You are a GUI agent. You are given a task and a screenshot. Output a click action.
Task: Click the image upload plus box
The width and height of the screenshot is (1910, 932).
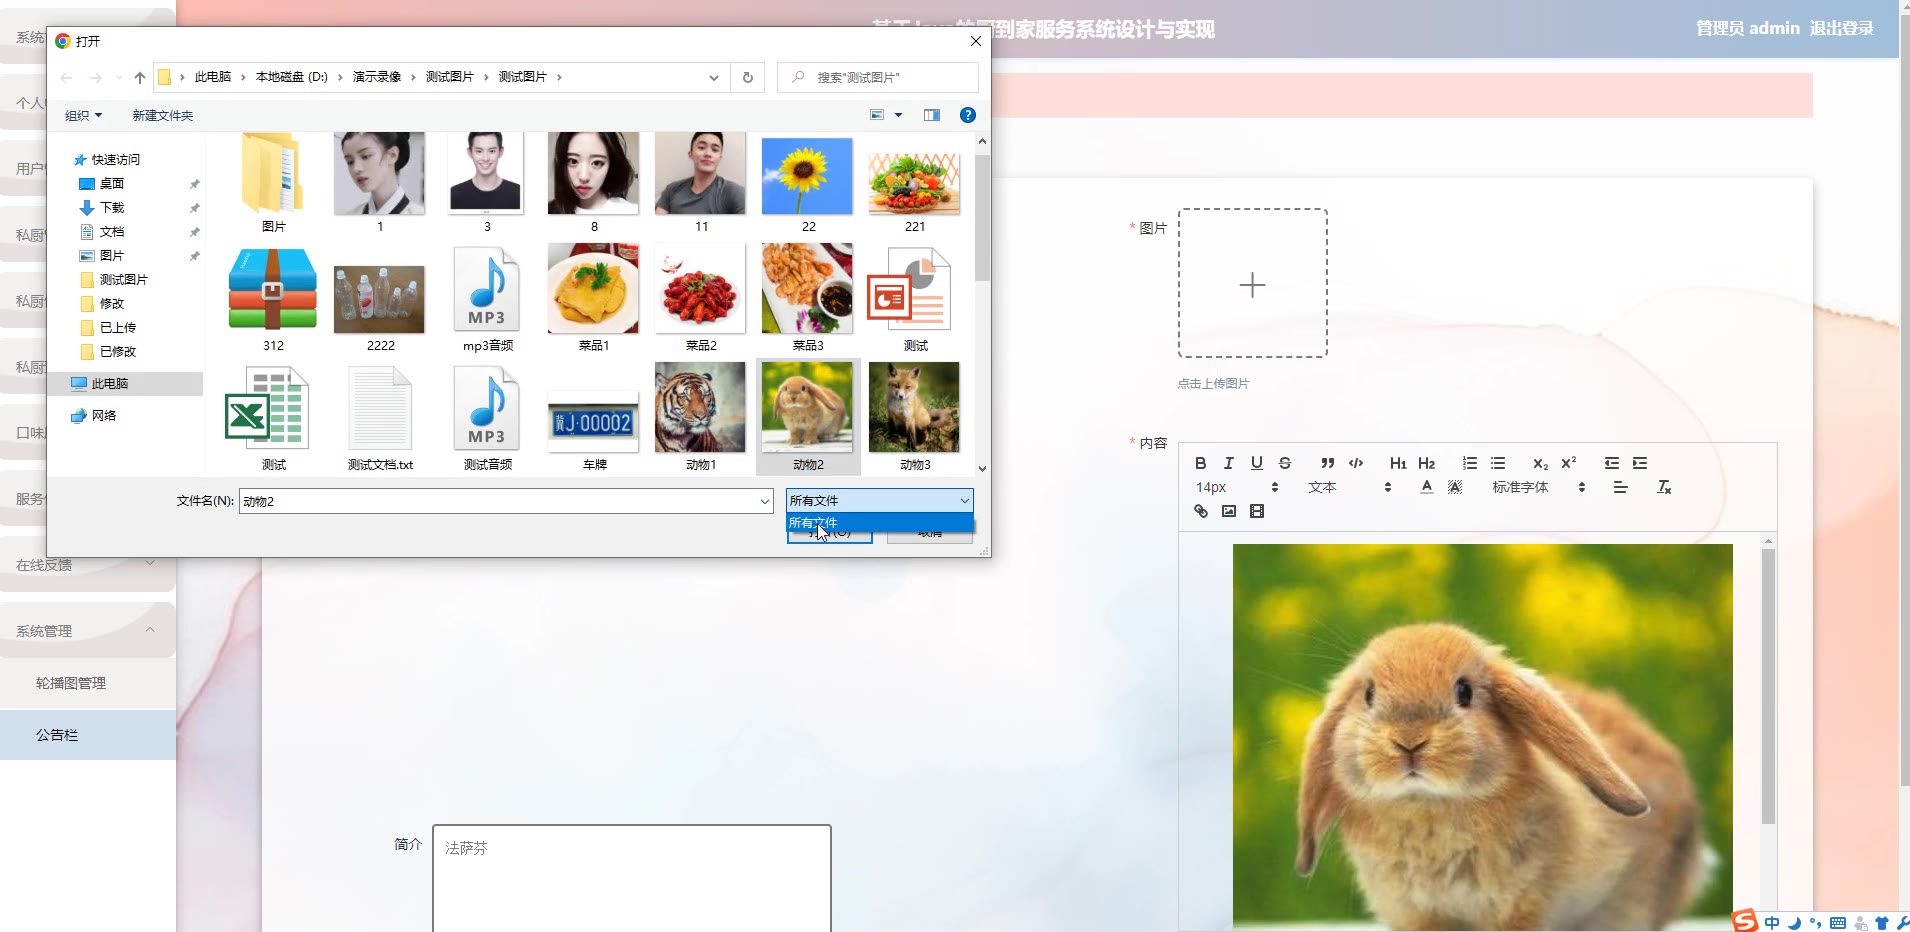(x=1252, y=283)
